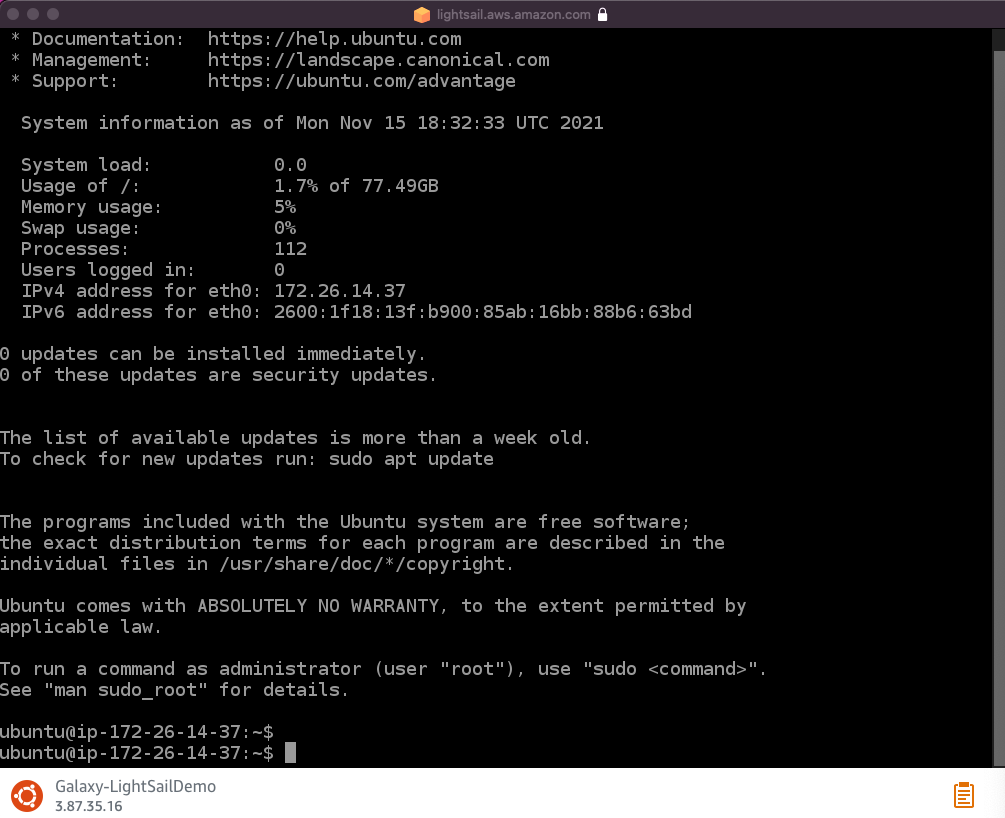Viewport: 1005px width, 818px height.
Task: Click the 'man sudo_root' text
Action: coord(126,690)
